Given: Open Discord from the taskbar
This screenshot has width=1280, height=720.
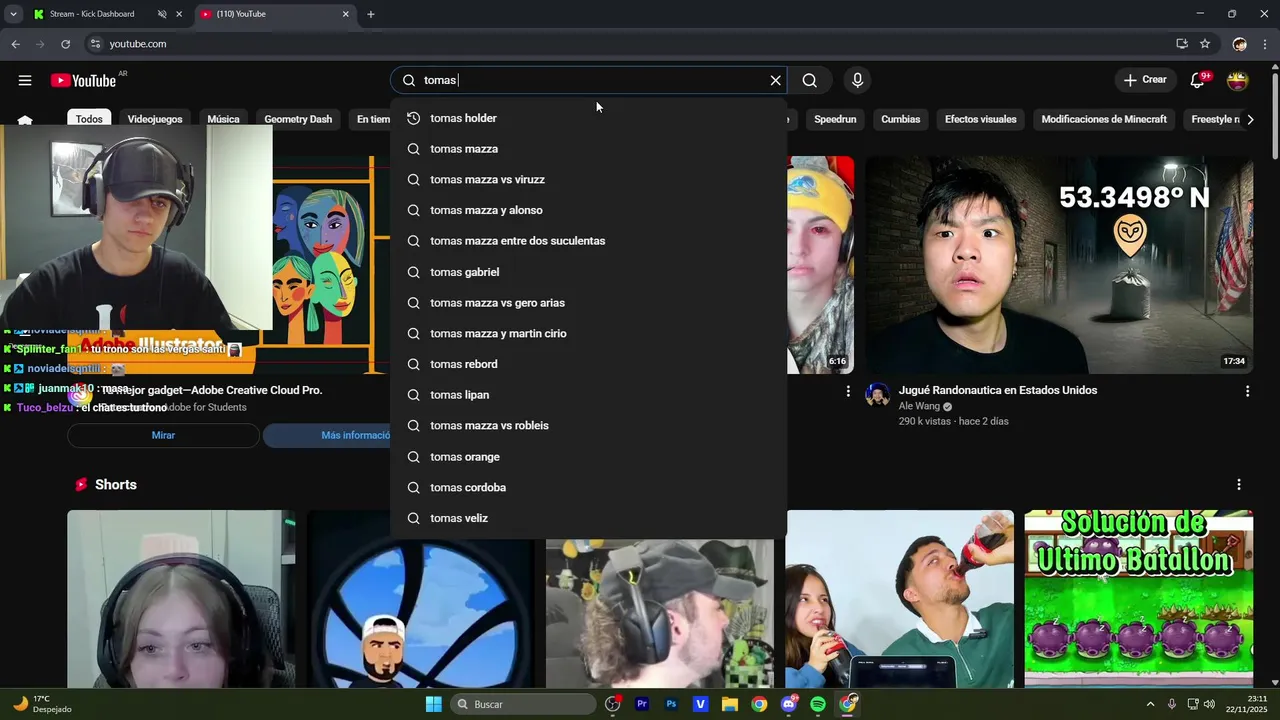Looking at the screenshot, I should 789,704.
